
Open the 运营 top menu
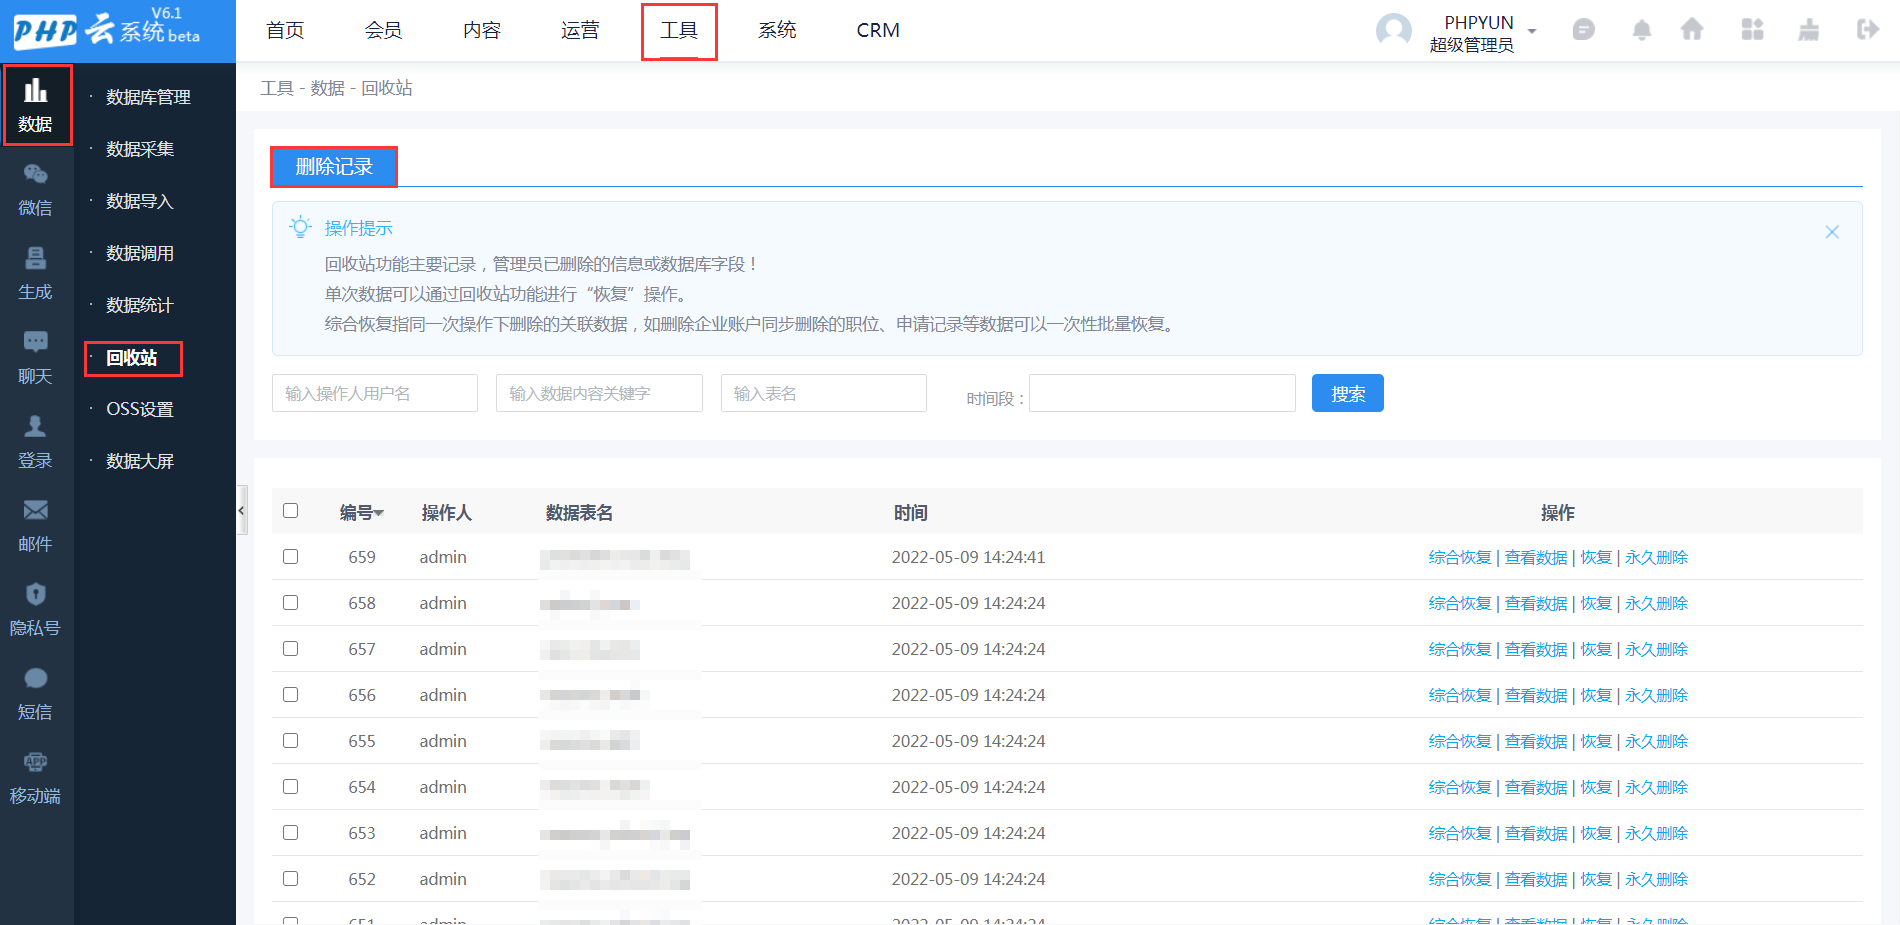click(x=580, y=31)
